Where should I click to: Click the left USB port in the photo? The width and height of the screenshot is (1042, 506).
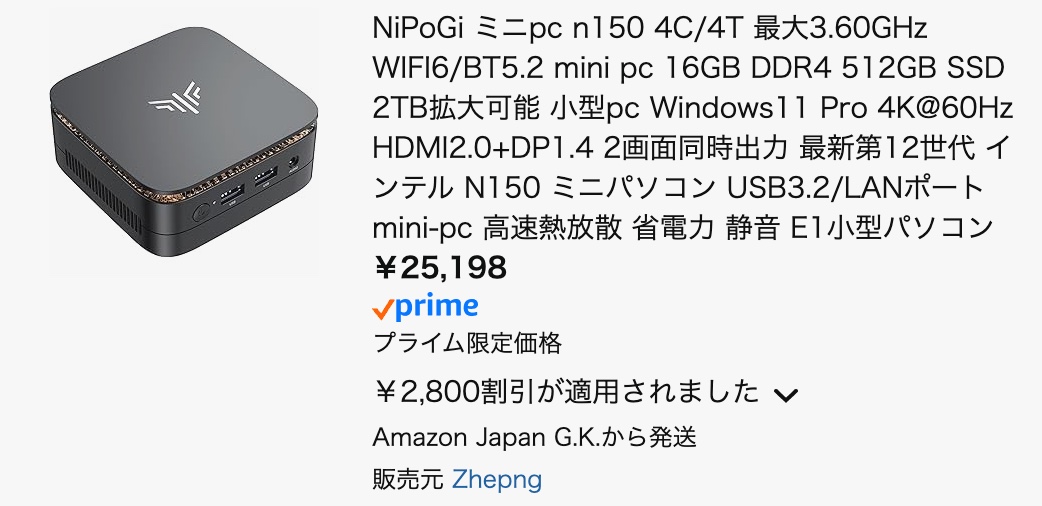tap(231, 194)
